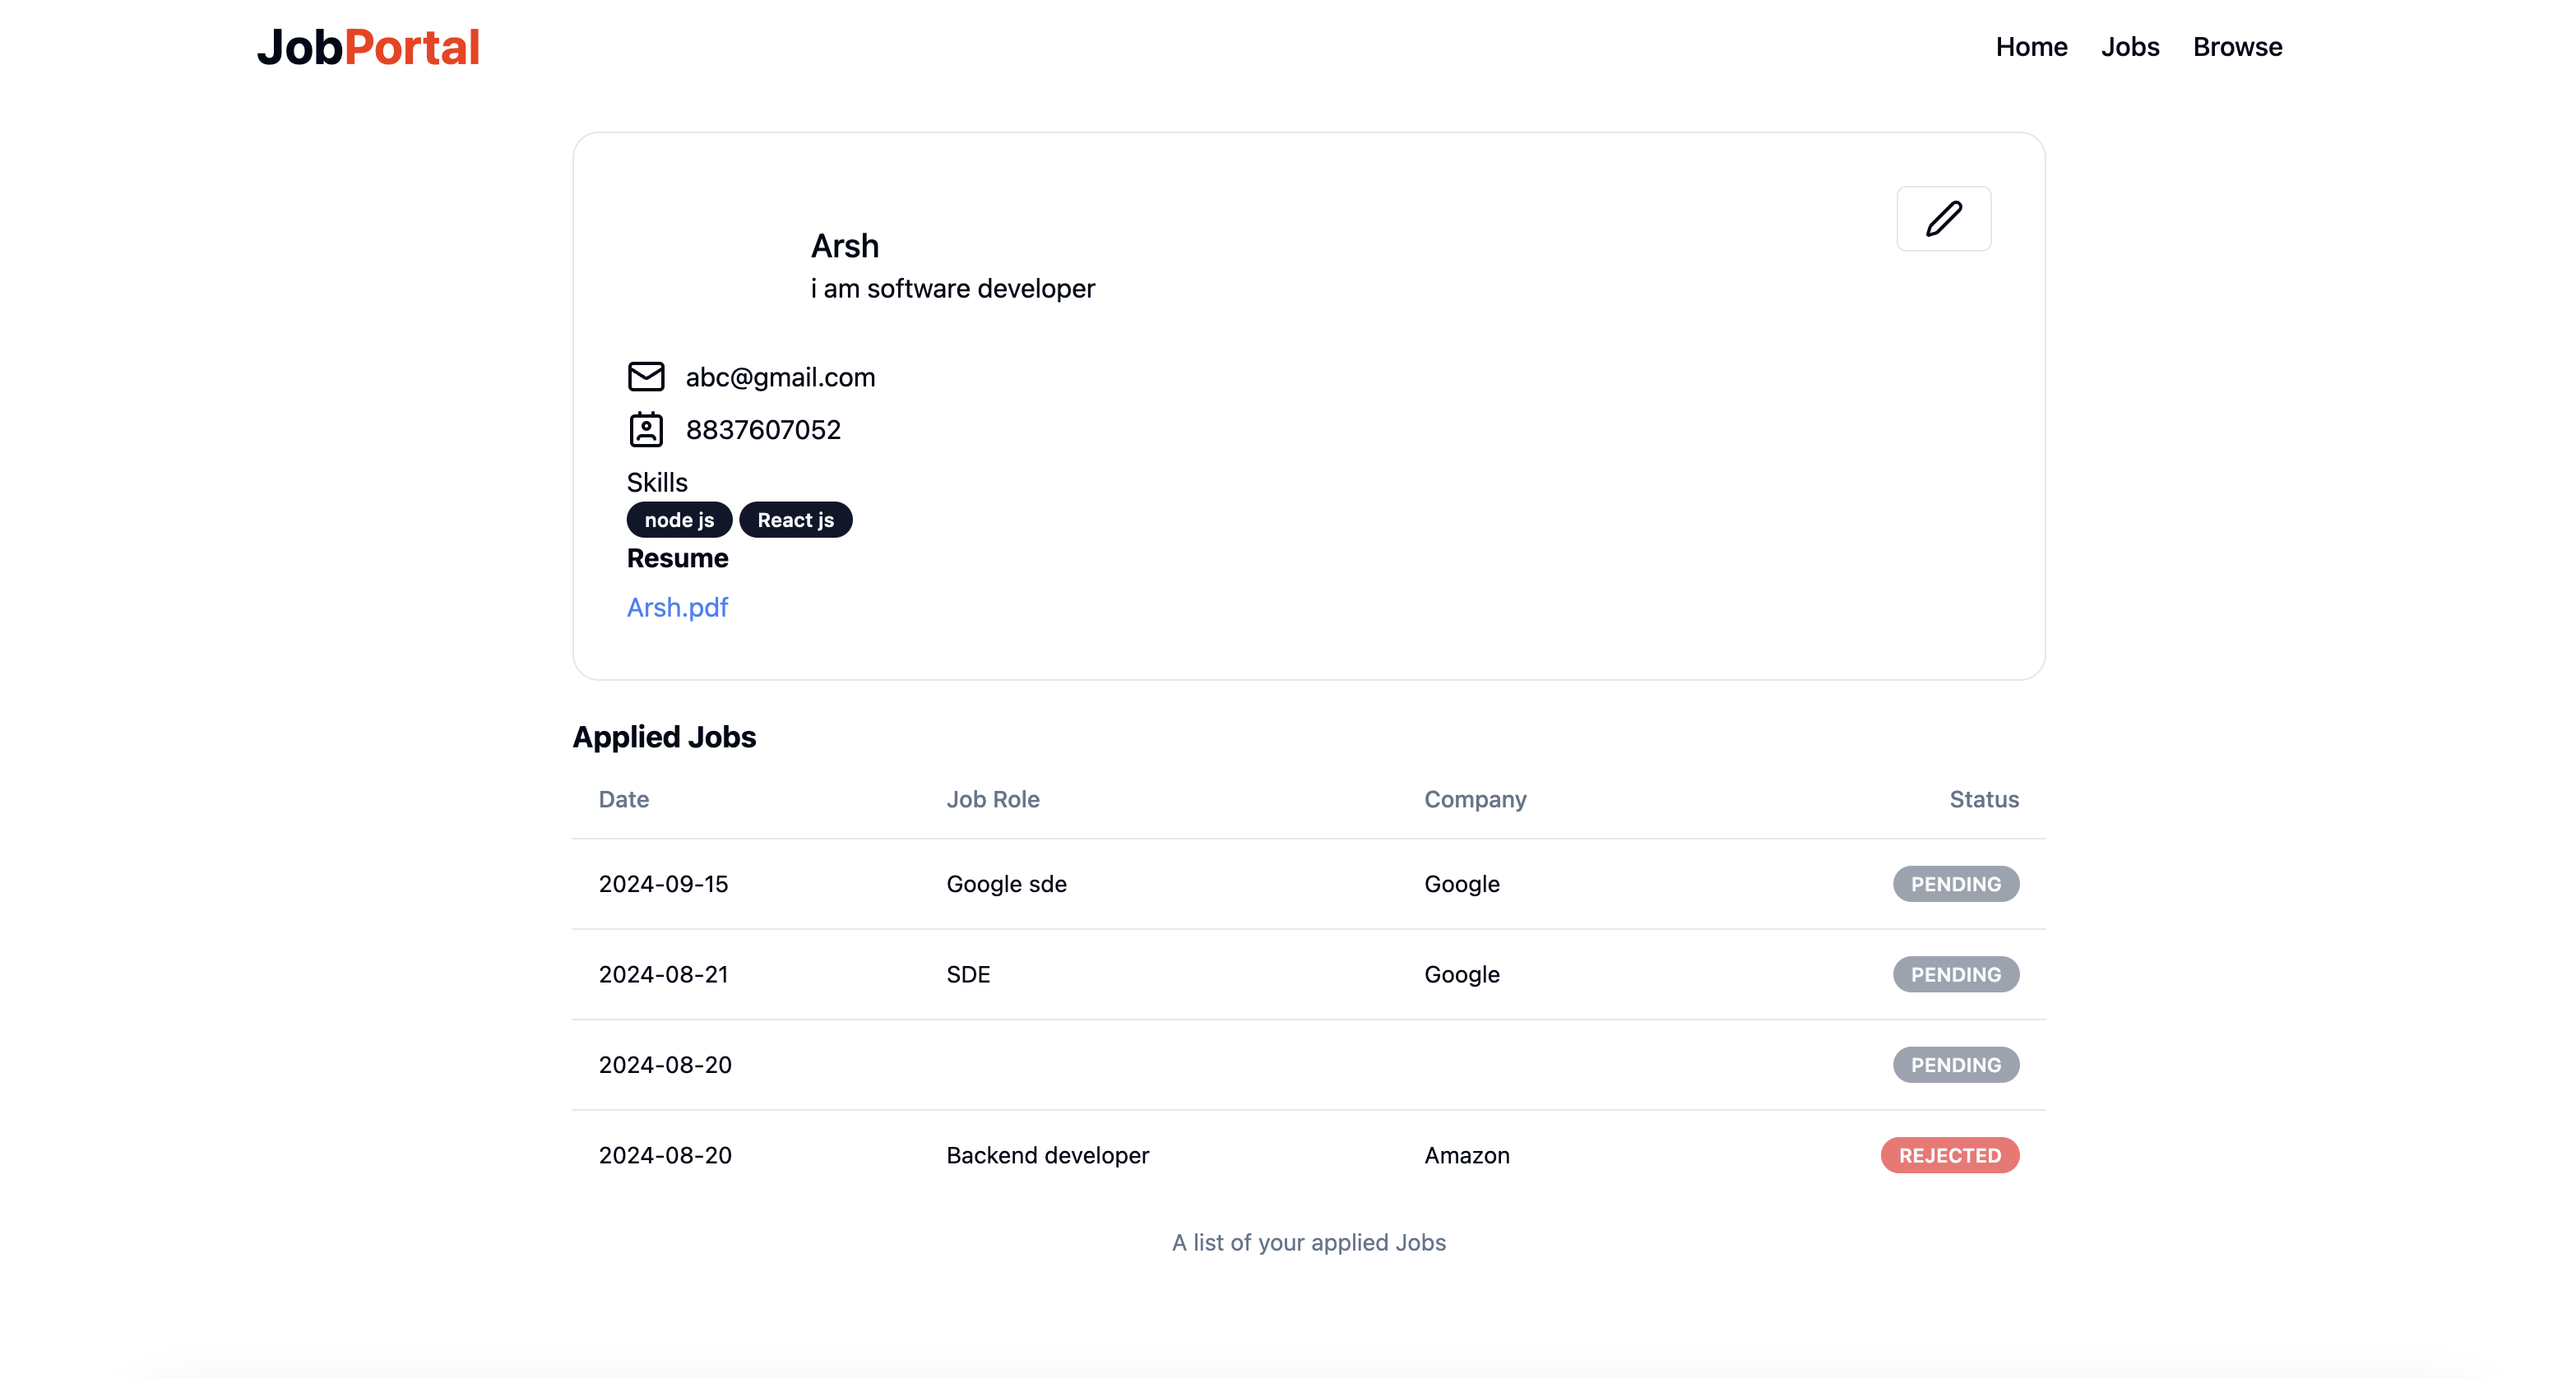Click the Applied Jobs heading
This screenshot has height=1378, width=2576.
point(664,737)
